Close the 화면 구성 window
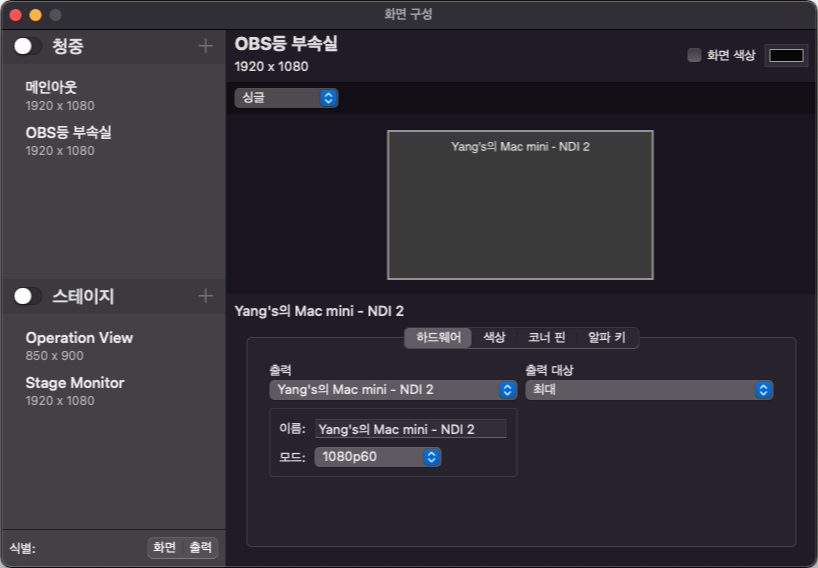818x568 pixels. (16, 15)
